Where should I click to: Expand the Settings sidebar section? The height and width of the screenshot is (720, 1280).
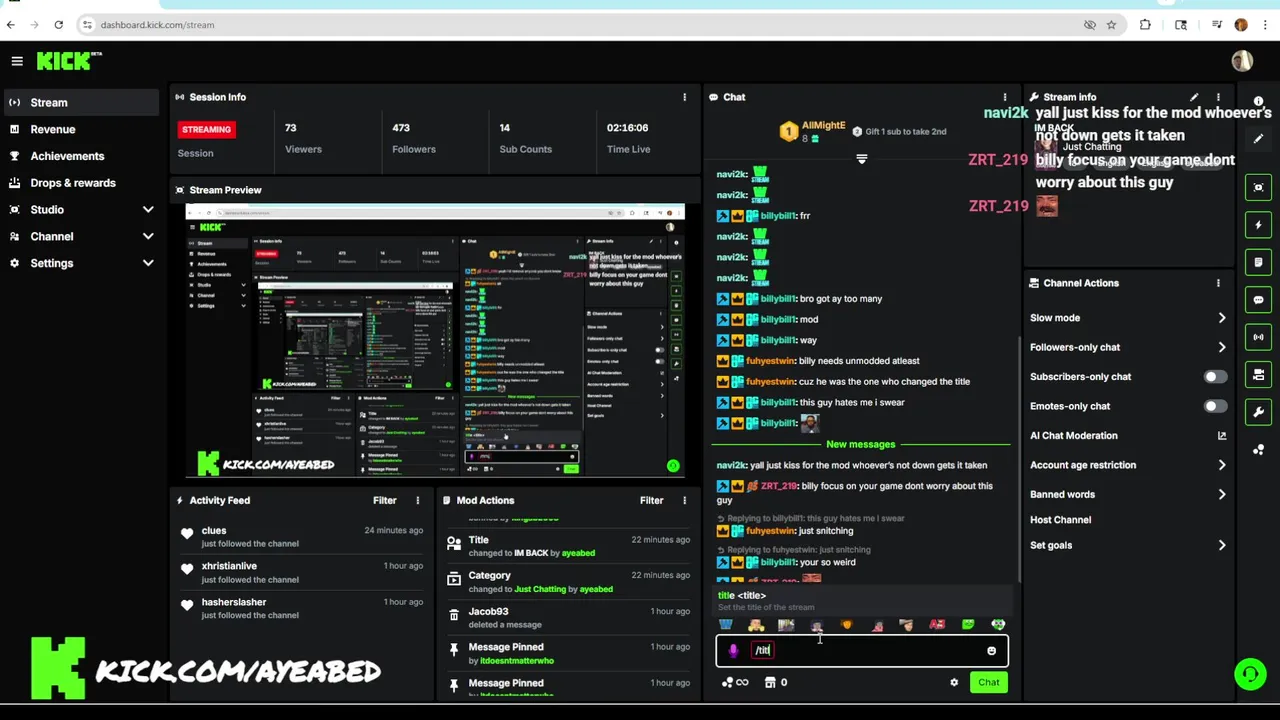click(x=148, y=263)
